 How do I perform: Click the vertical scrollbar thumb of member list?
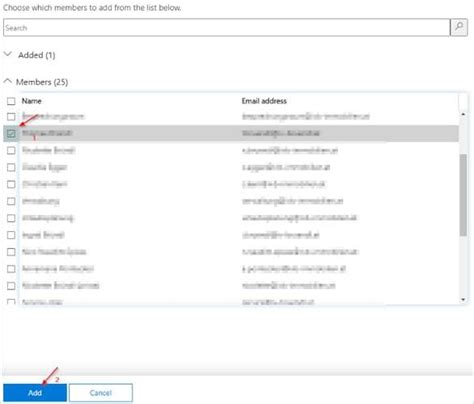[463, 195]
